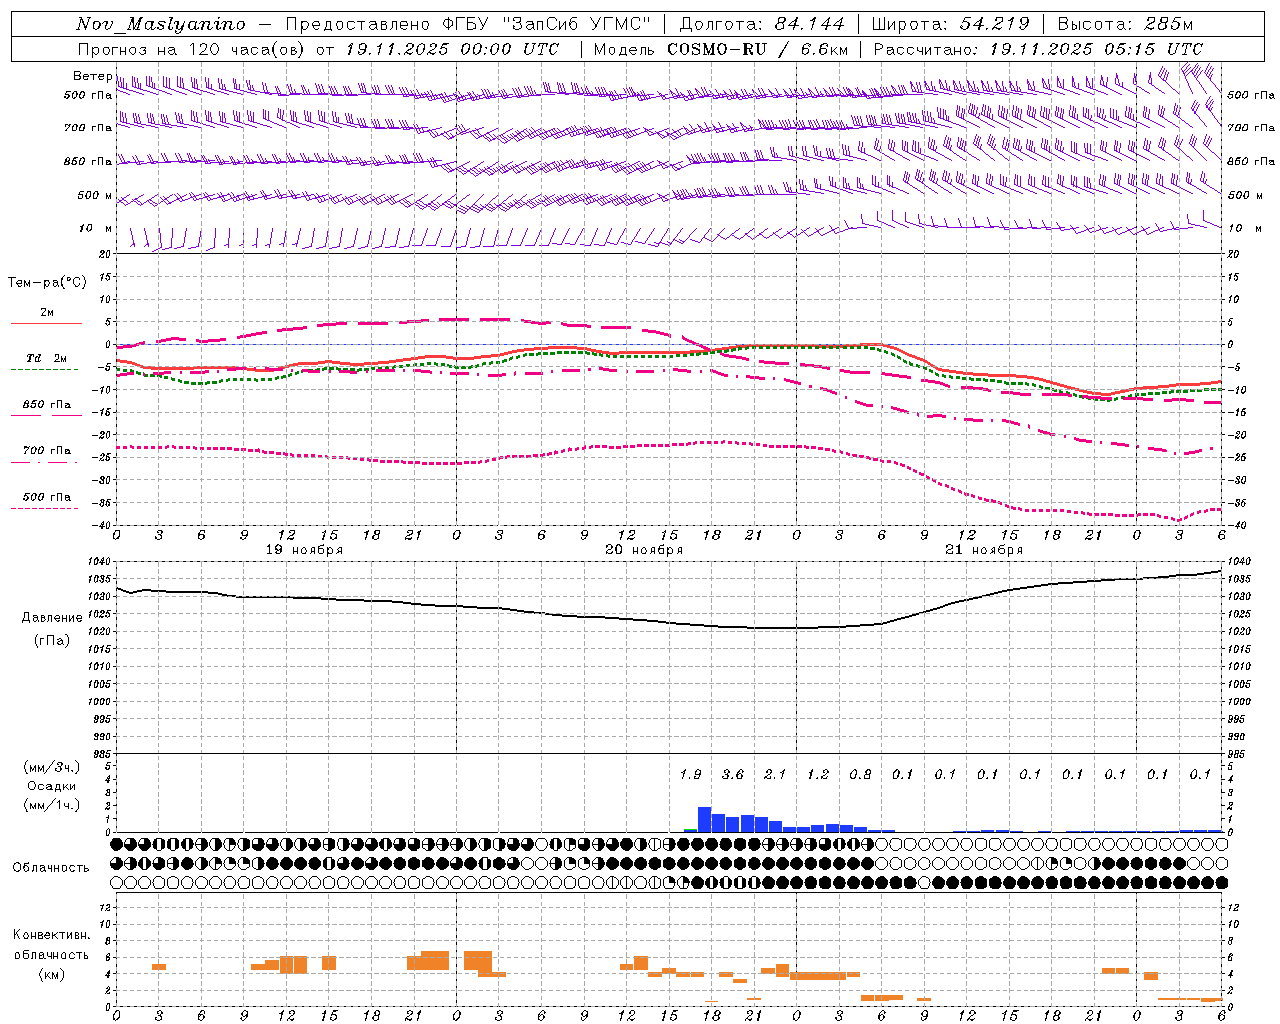Click the Ветер wind panel label
Viewport: 1280px width, 1024px height.
click(92, 76)
